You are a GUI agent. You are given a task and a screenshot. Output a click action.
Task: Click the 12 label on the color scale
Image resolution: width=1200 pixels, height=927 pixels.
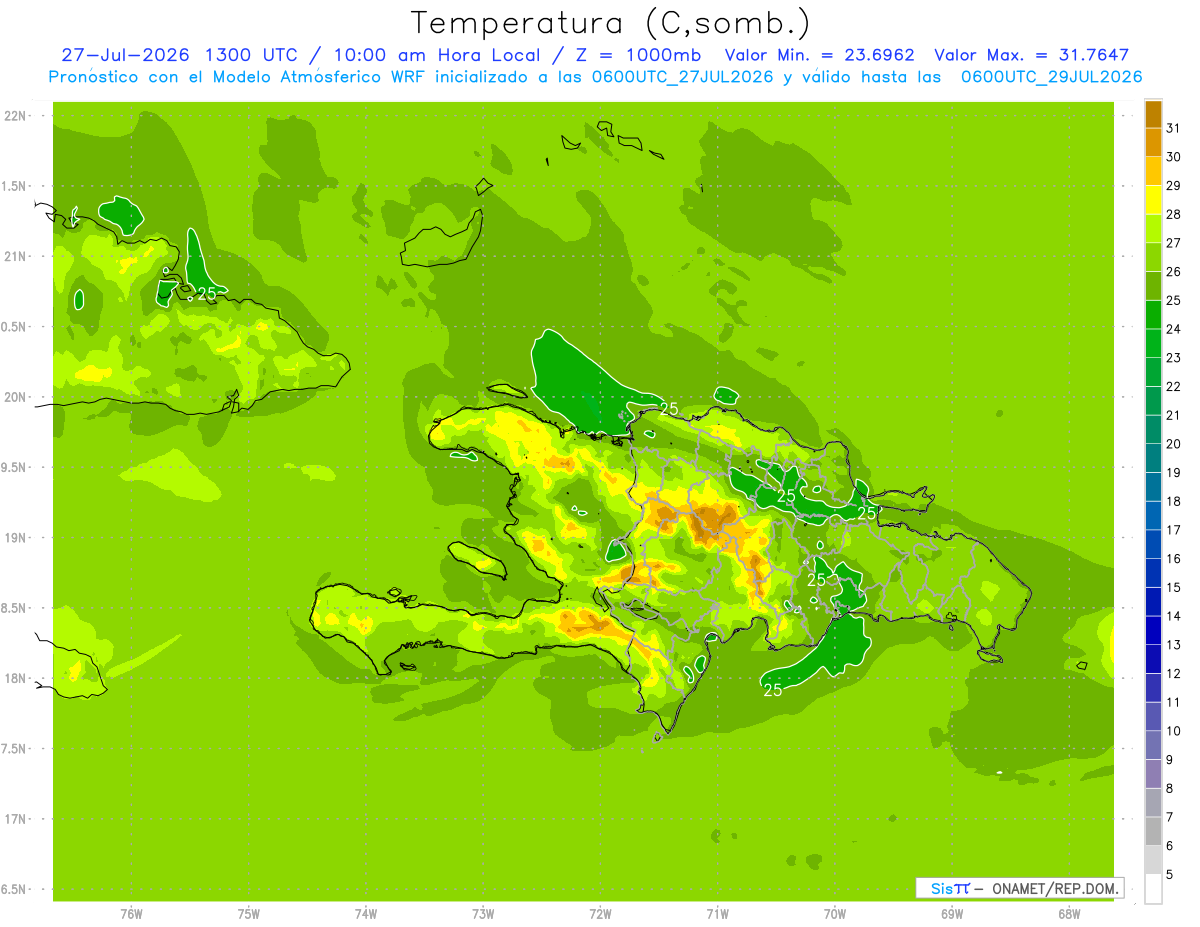click(1174, 673)
